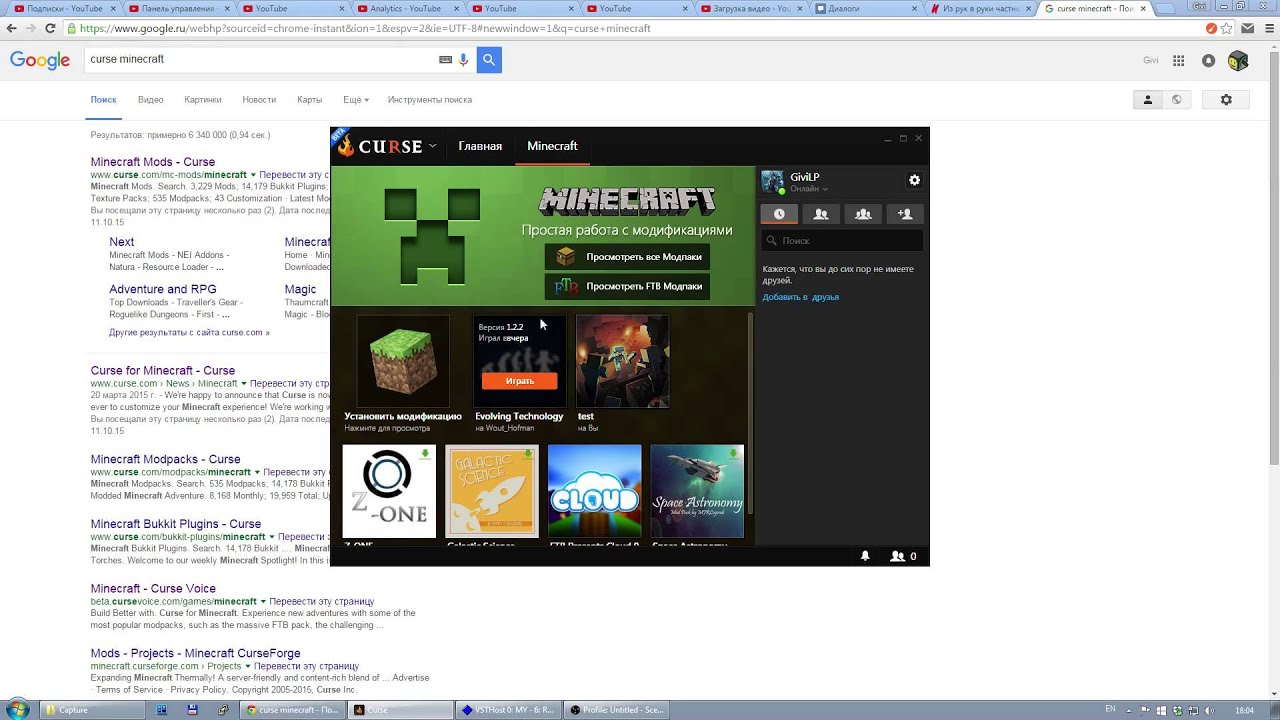1280x720 pixels.
Task: Open 'Установить модификацию' grass block tile
Action: (x=403, y=362)
